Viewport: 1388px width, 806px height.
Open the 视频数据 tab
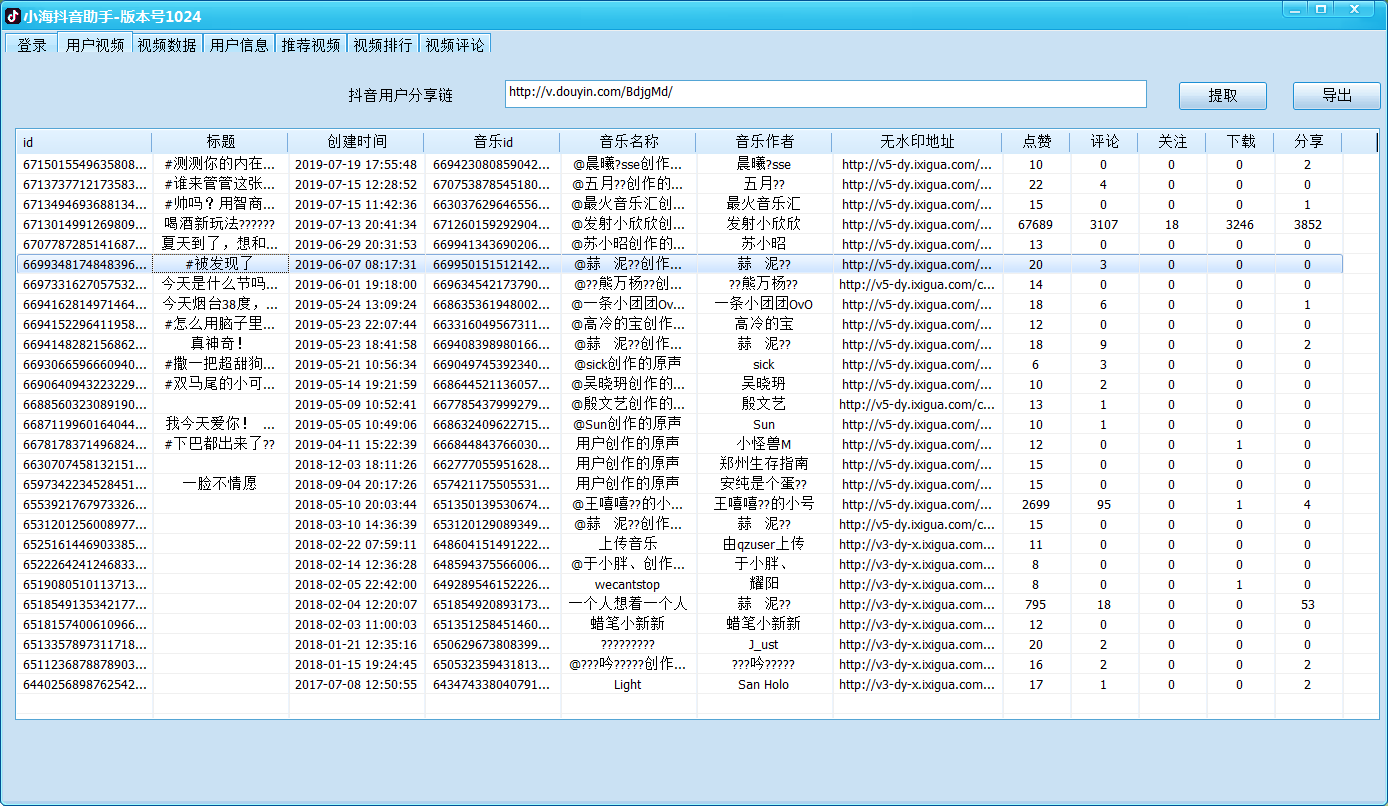[167, 45]
